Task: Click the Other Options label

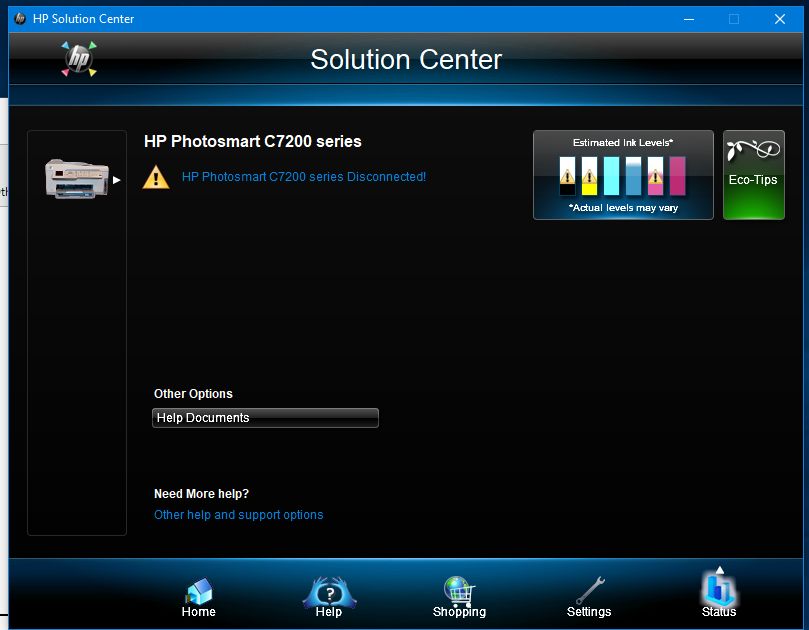Action: (x=193, y=394)
